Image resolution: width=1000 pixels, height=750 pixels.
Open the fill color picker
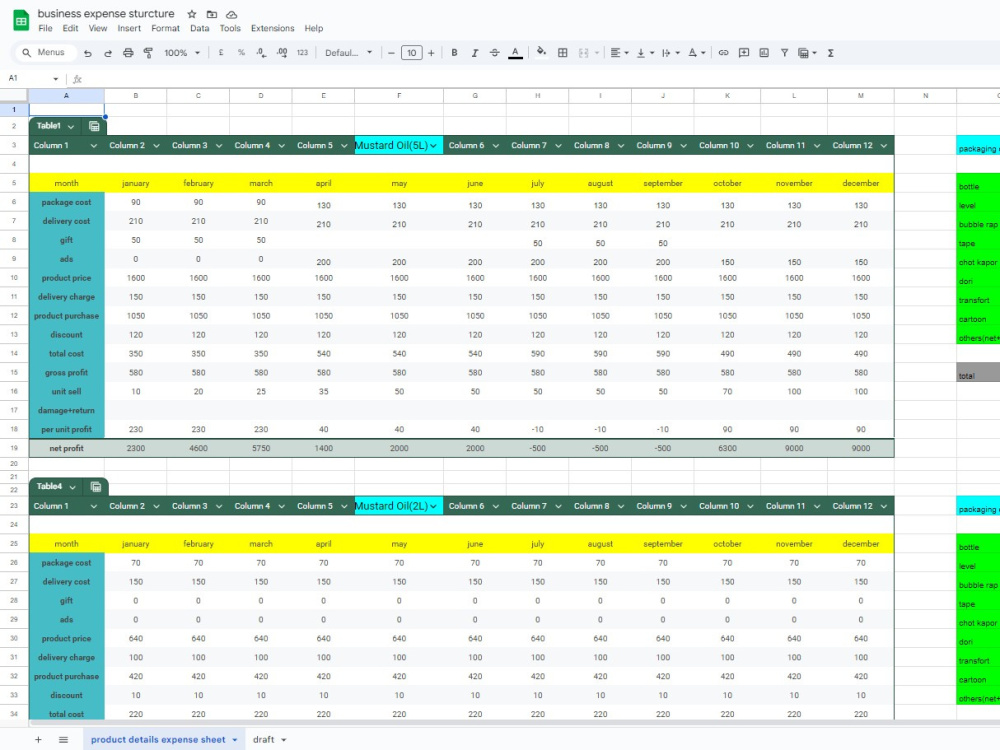click(x=541, y=53)
